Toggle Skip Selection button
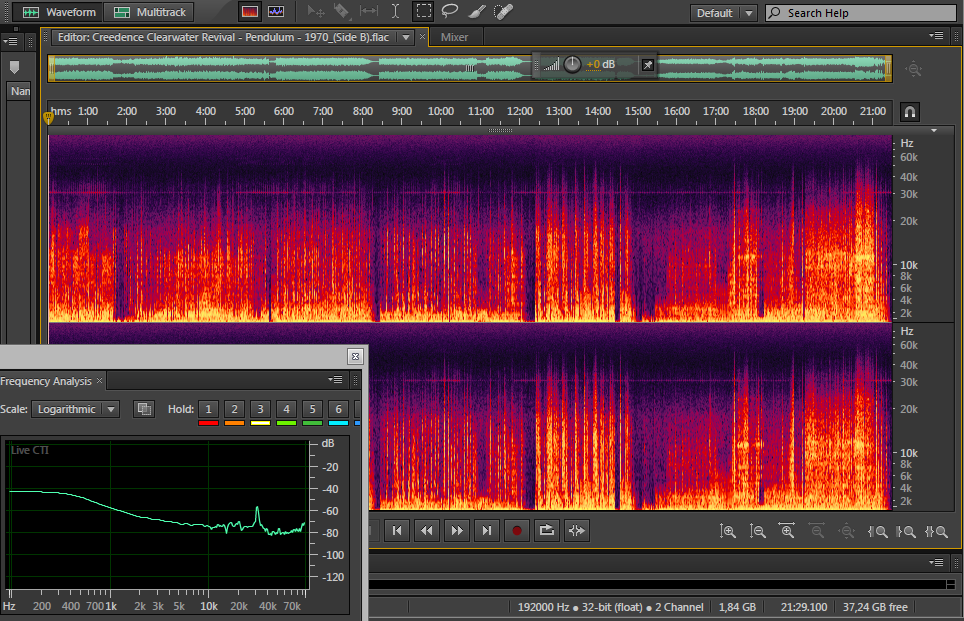Screen dimensions: 964x621 577,531
